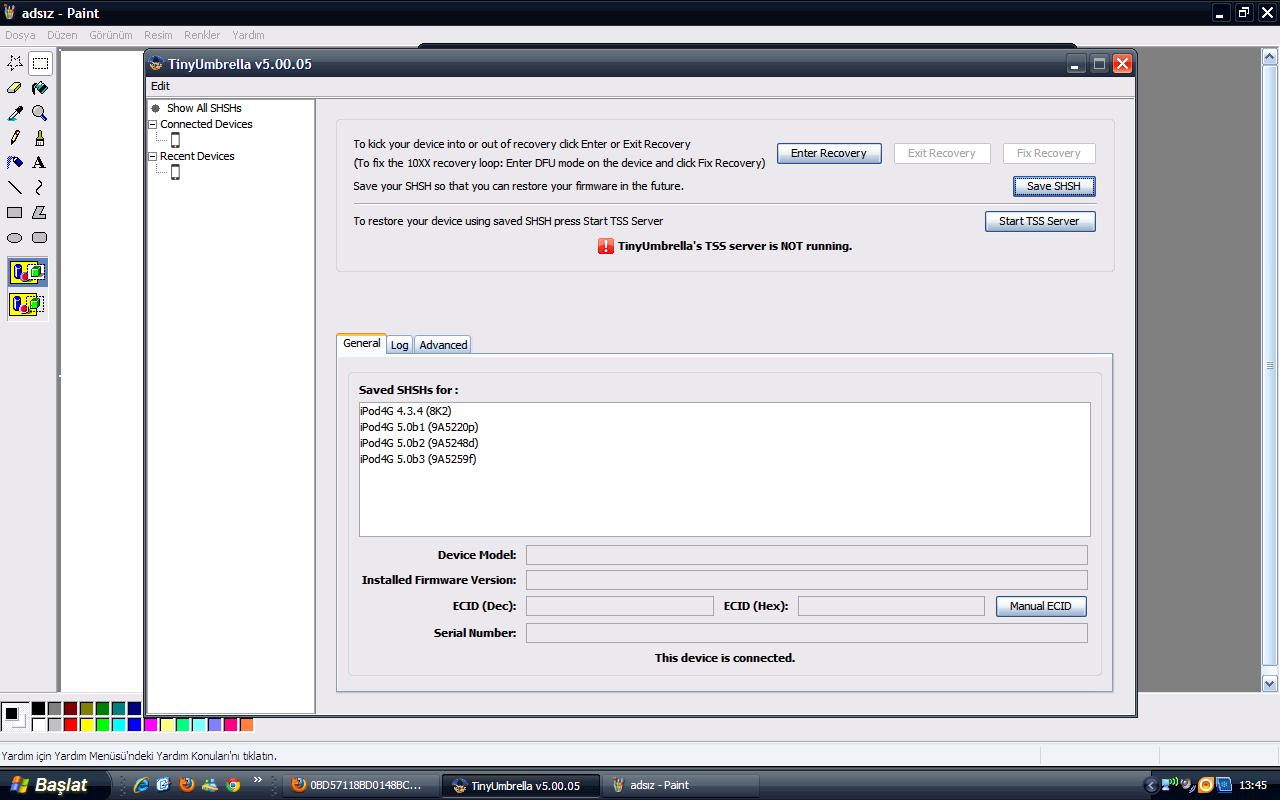This screenshot has height=800, width=1280.
Task: Click the ECID (Dec) input field
Action: click(x=620, y=606)
